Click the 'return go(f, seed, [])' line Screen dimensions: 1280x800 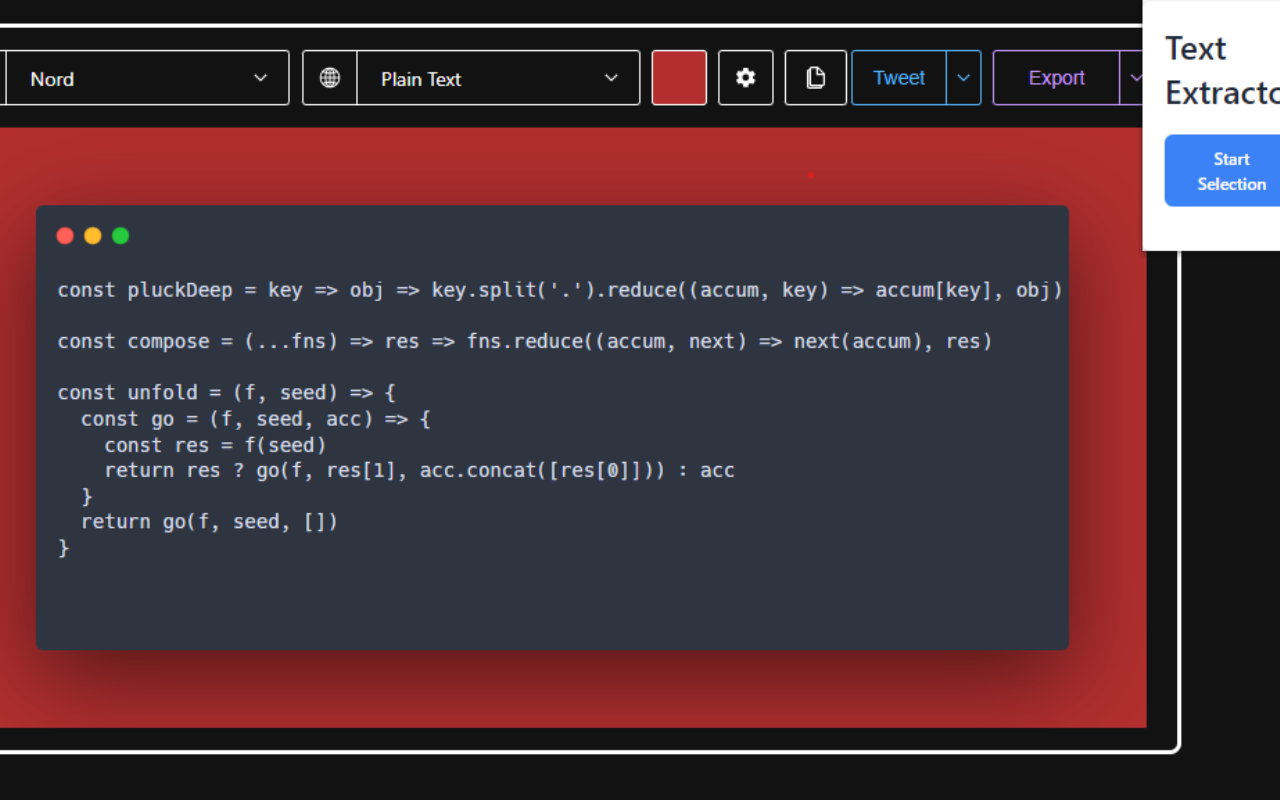coord(210,522)
